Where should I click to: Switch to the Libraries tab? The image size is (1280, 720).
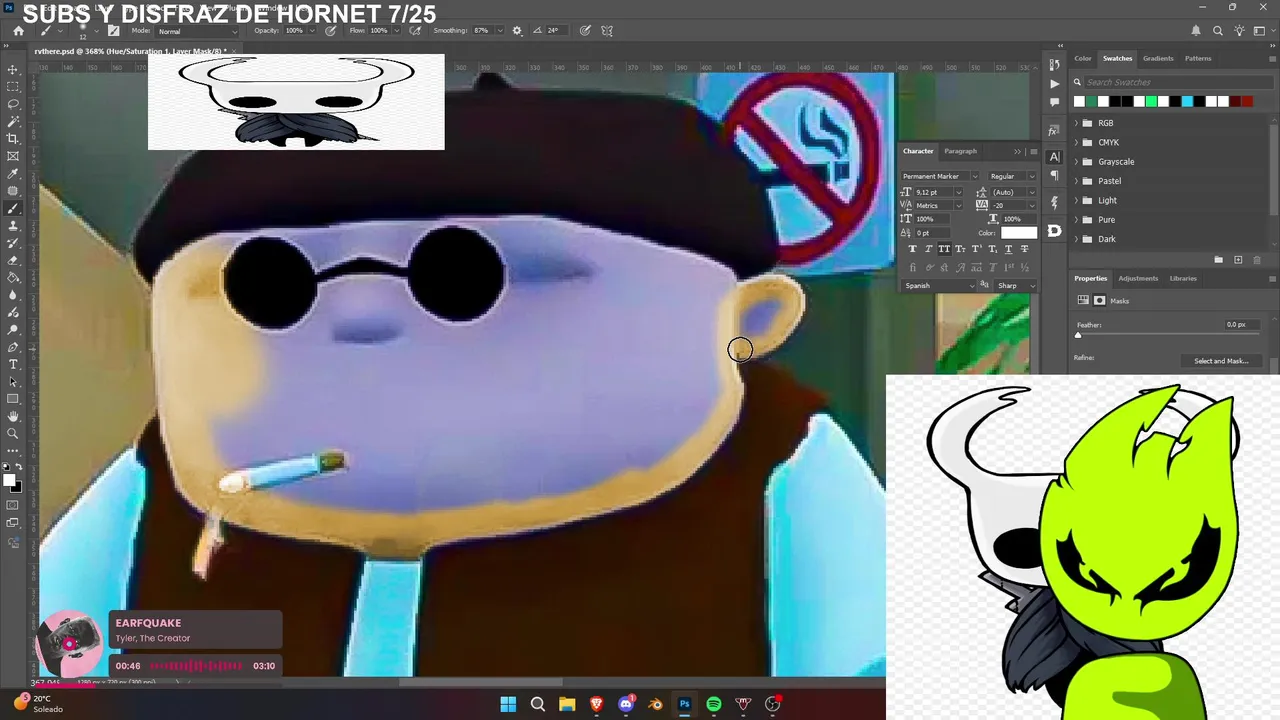[1183, 278]
